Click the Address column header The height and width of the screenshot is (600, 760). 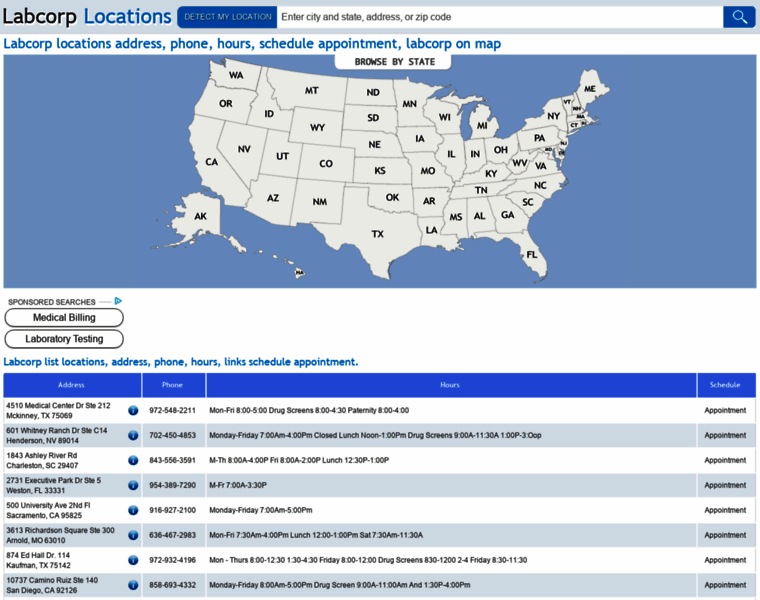click(72, 385)
